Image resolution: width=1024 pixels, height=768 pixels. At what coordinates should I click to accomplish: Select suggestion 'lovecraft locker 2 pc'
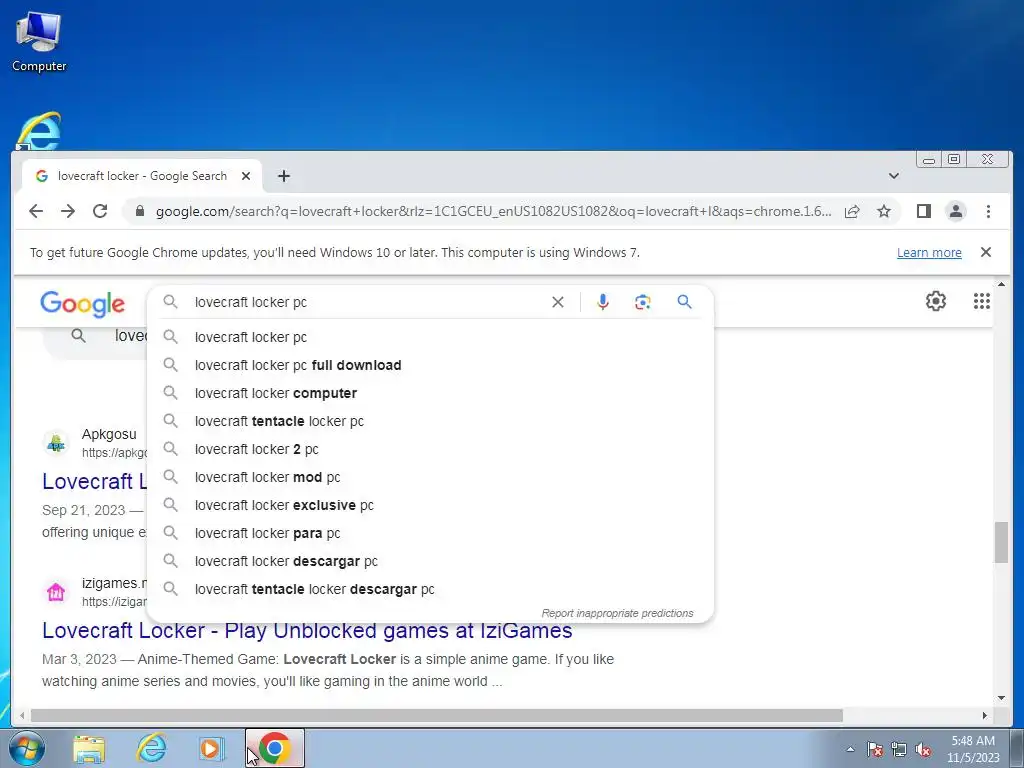(430, 449)
